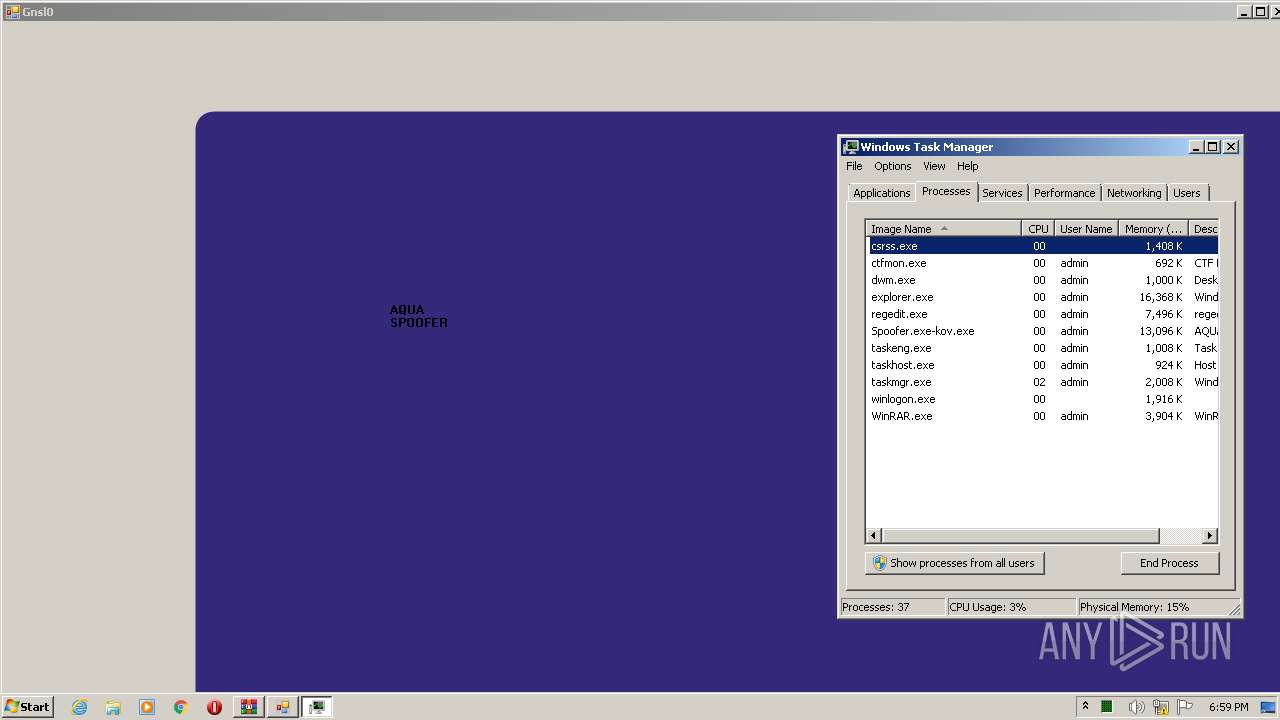Maximize the Windows Task Manager window
The width and height of the screenshot is (1280, 720).
click(1213, 147)
